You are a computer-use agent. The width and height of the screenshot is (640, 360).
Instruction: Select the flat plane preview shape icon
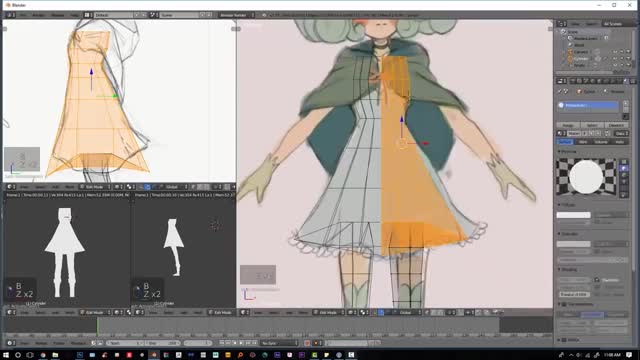(624, 162)
